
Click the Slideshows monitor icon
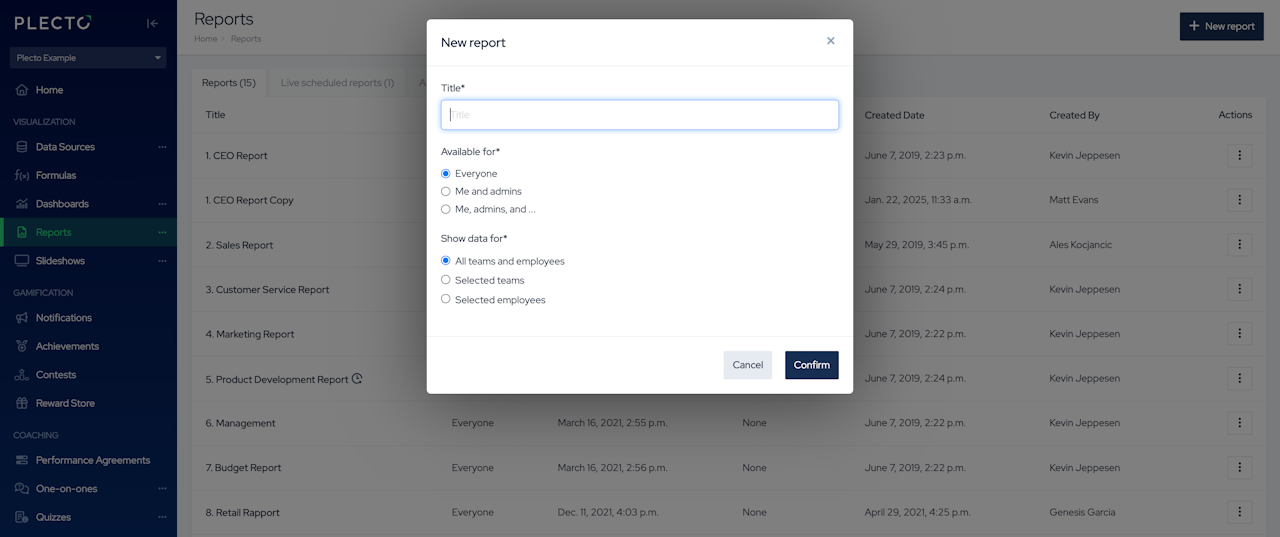coord(22,261)
